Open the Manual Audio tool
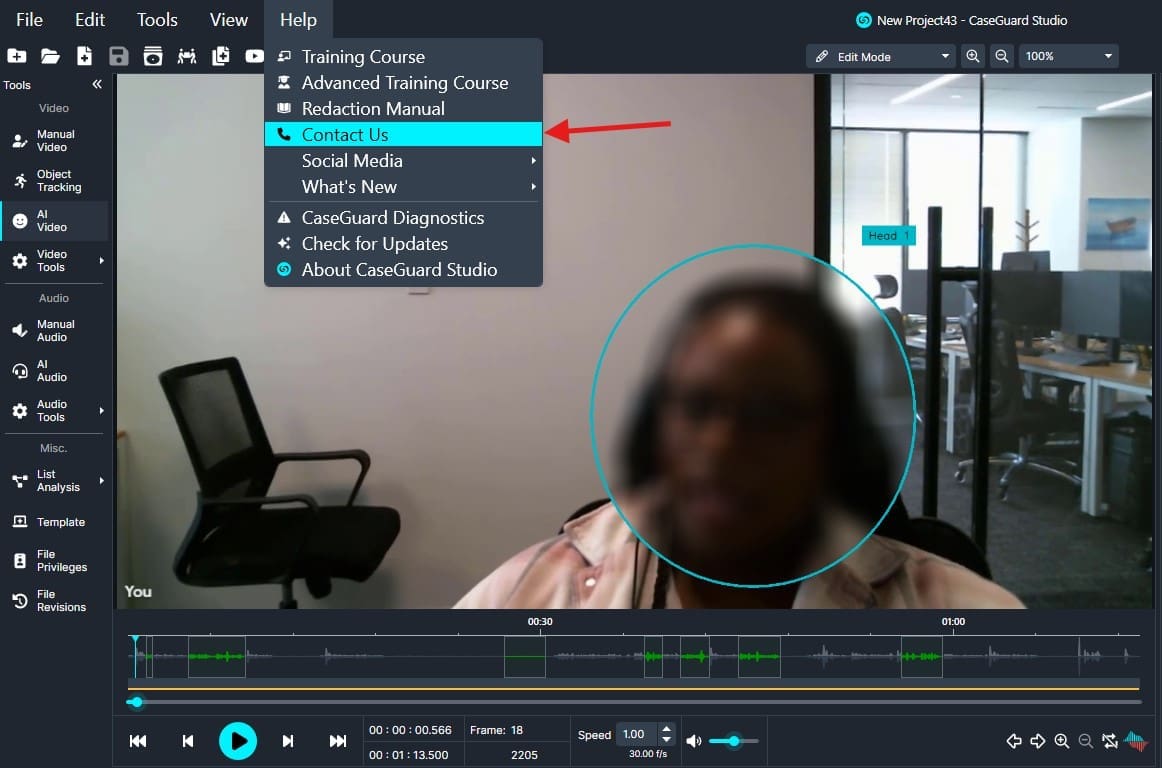The image size is (1162, 768). tap(55, 331)
